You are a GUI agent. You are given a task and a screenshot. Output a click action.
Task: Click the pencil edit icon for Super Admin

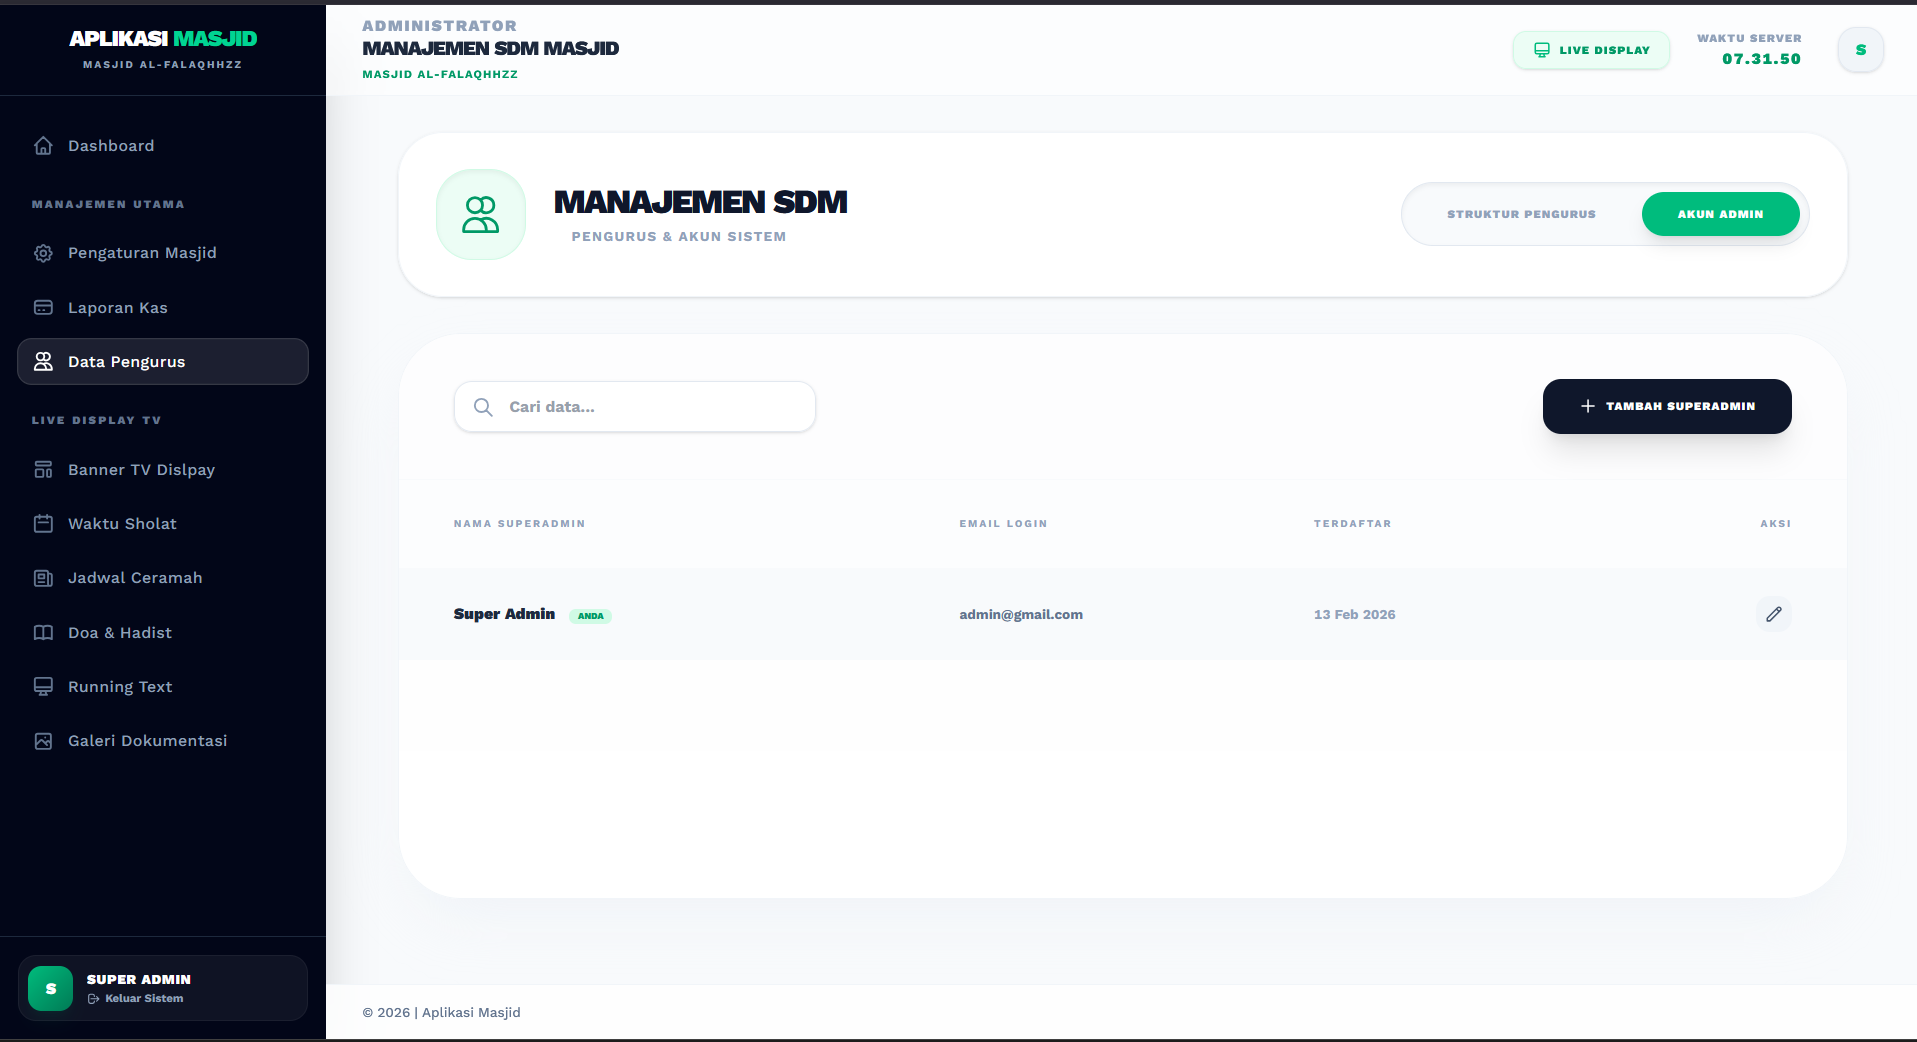pyautogui.click(x=1773, y=614)
